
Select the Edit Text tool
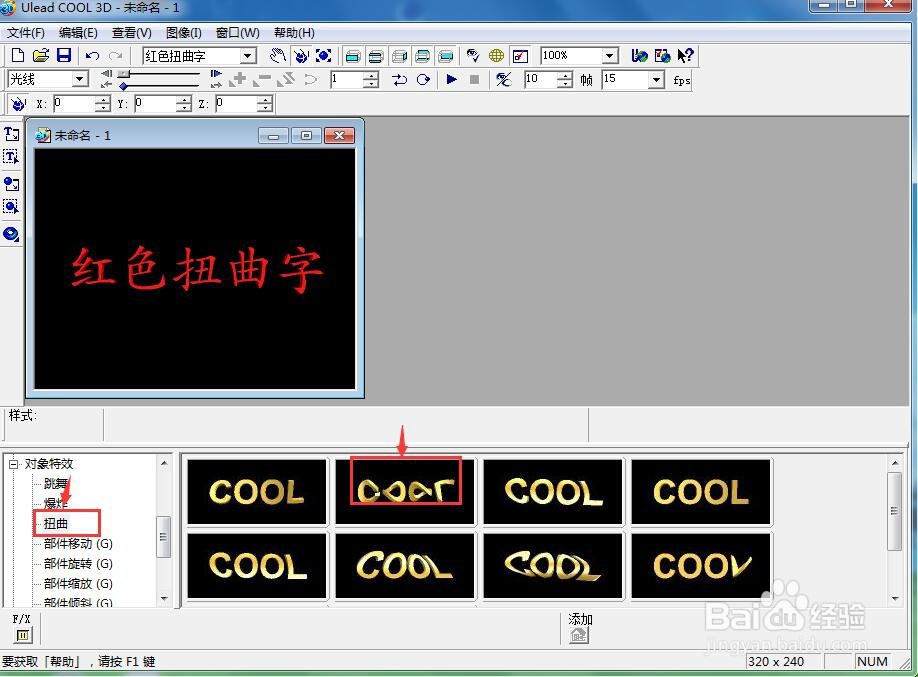tap(11, 157)
